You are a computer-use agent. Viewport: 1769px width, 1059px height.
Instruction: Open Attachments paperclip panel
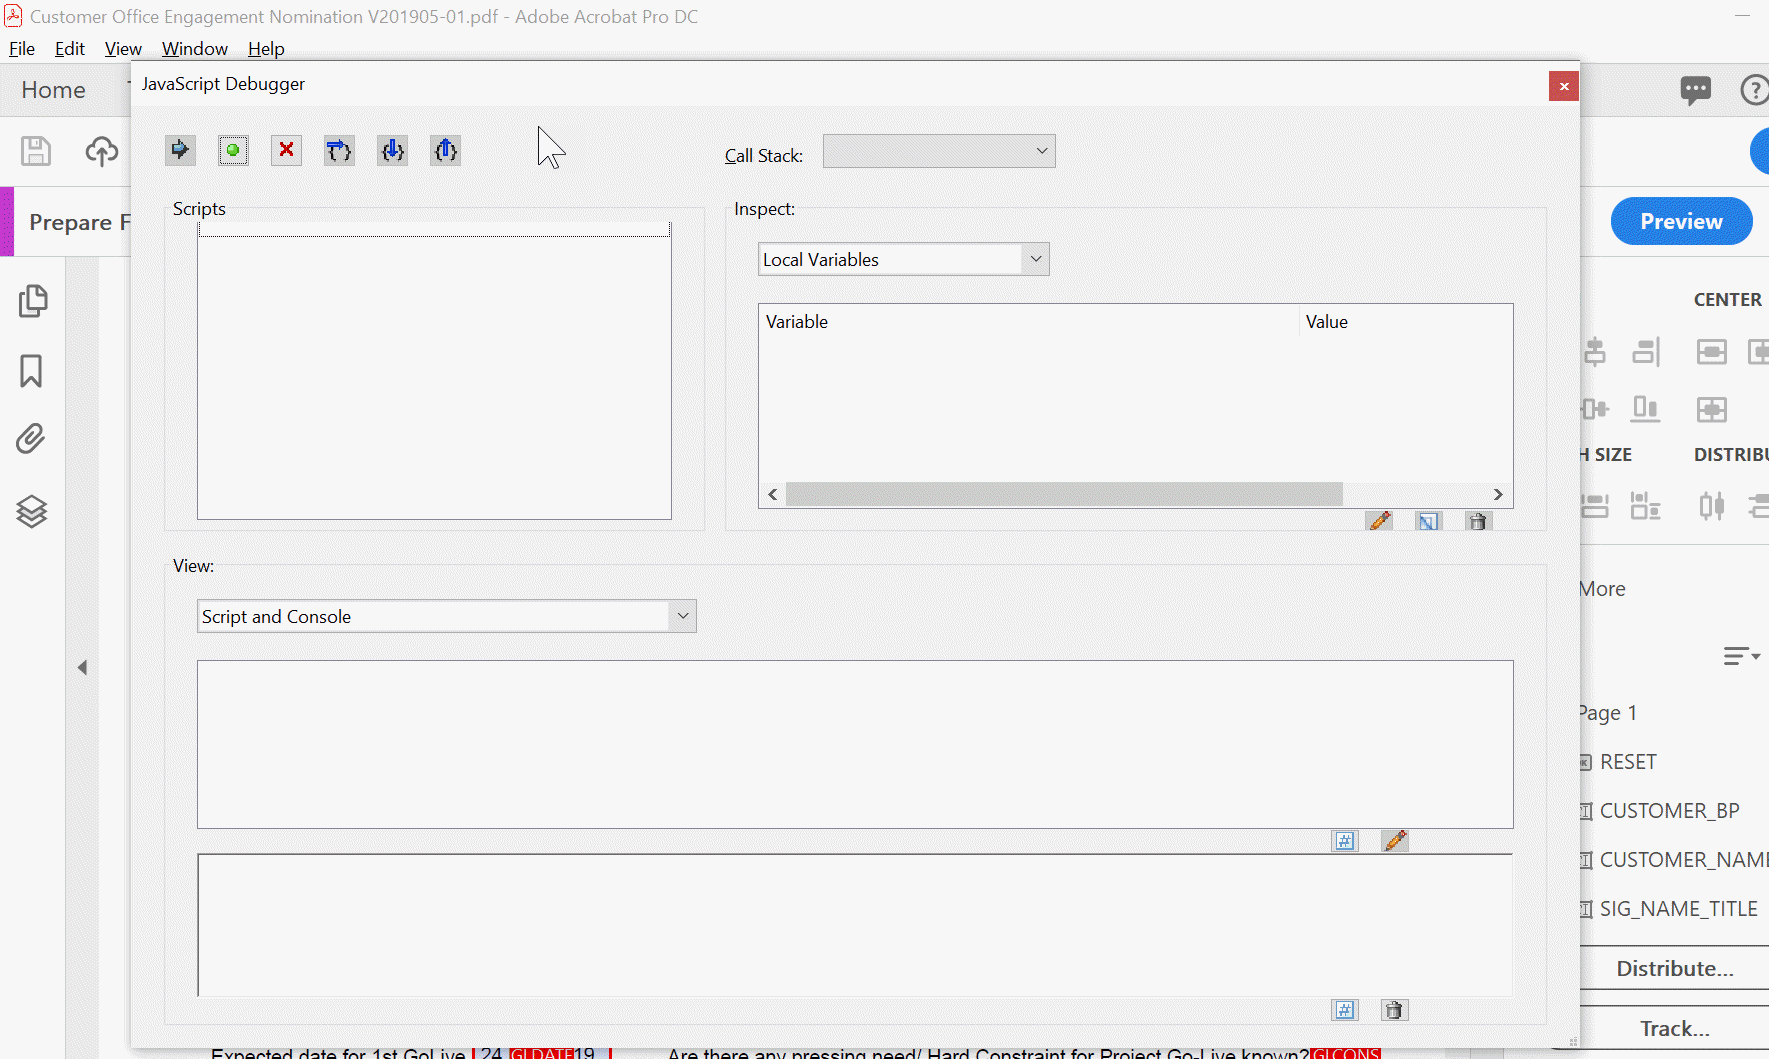tap(31, 438)
